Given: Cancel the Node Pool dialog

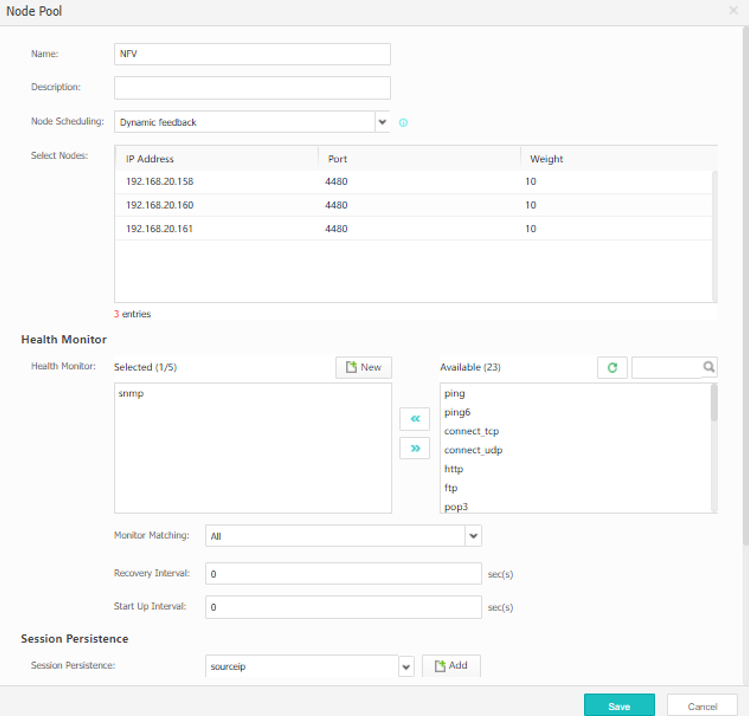Looking at the screenshot, I should [x=702, y=706].
